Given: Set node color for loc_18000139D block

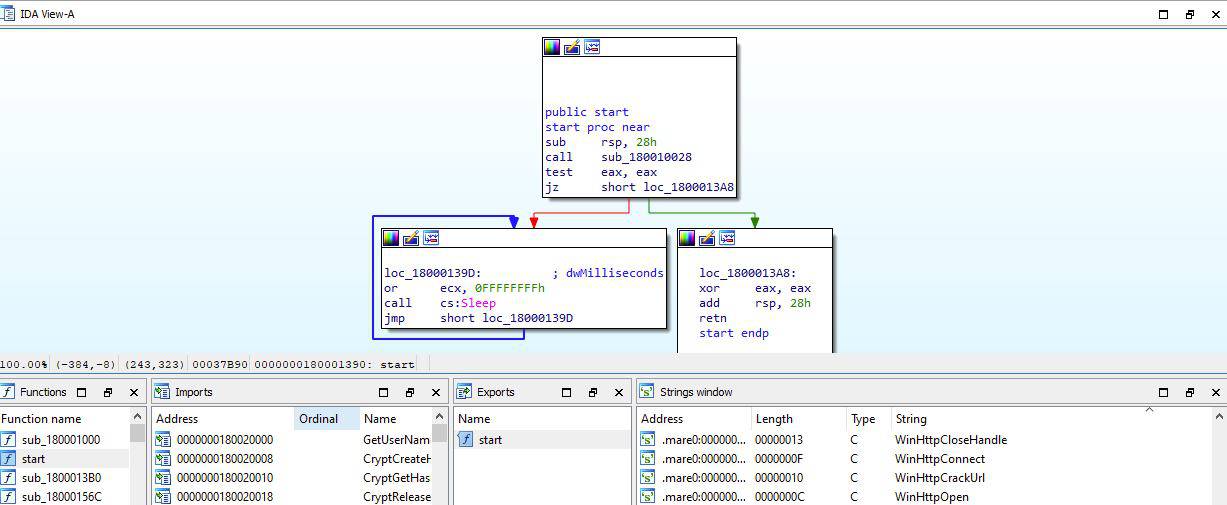Looking at the screenshot, I should pos(391,238).
